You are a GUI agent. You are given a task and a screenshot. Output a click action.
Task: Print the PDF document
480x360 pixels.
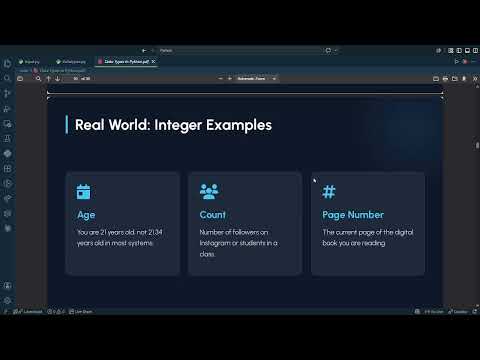pyautogui.click(x=445, y=79)
